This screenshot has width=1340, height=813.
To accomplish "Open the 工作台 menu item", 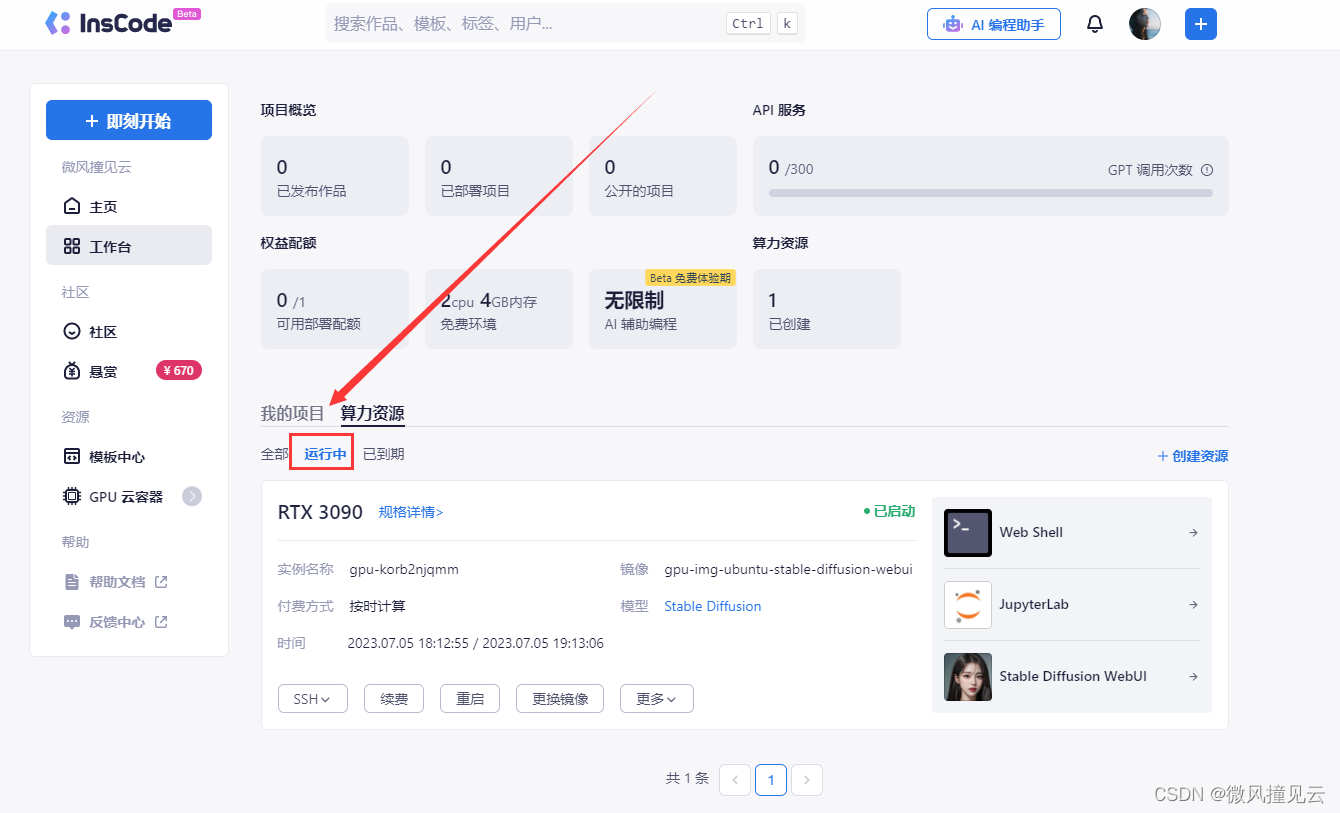I will [x=129, y=246].
